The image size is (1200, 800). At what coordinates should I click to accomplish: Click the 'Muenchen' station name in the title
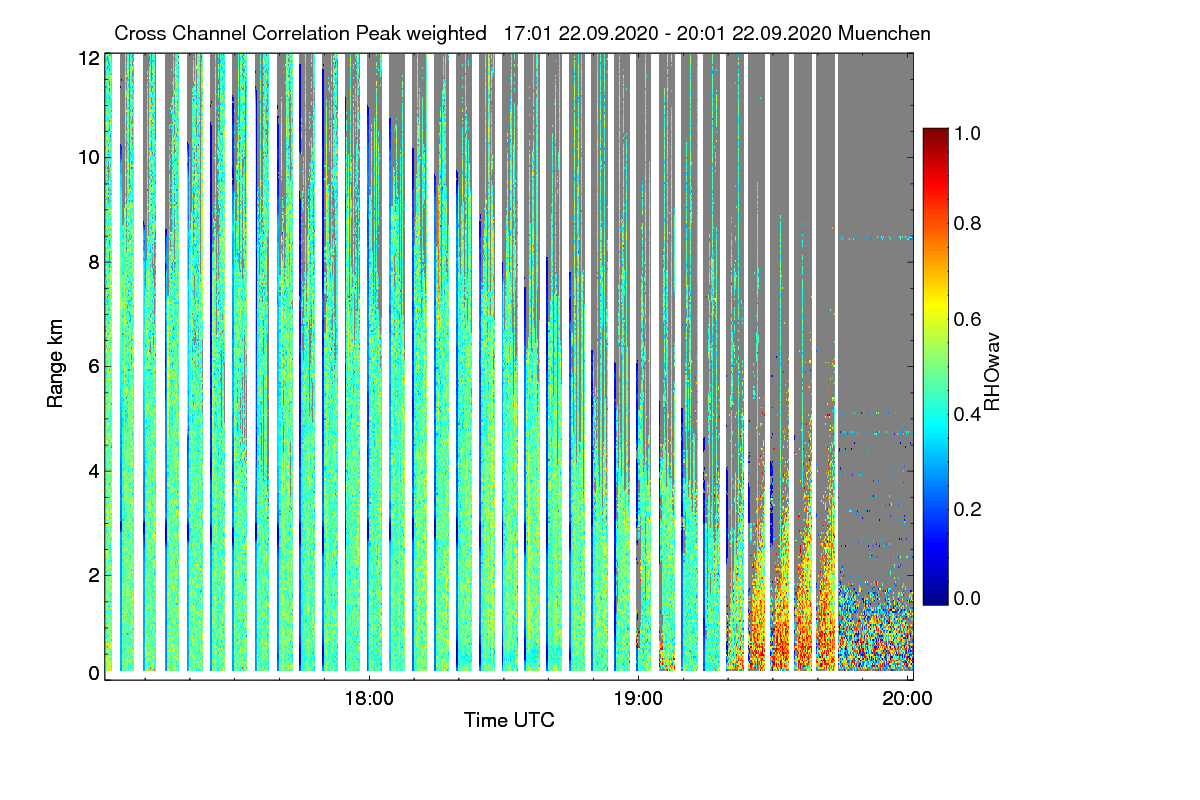(885, 33)
